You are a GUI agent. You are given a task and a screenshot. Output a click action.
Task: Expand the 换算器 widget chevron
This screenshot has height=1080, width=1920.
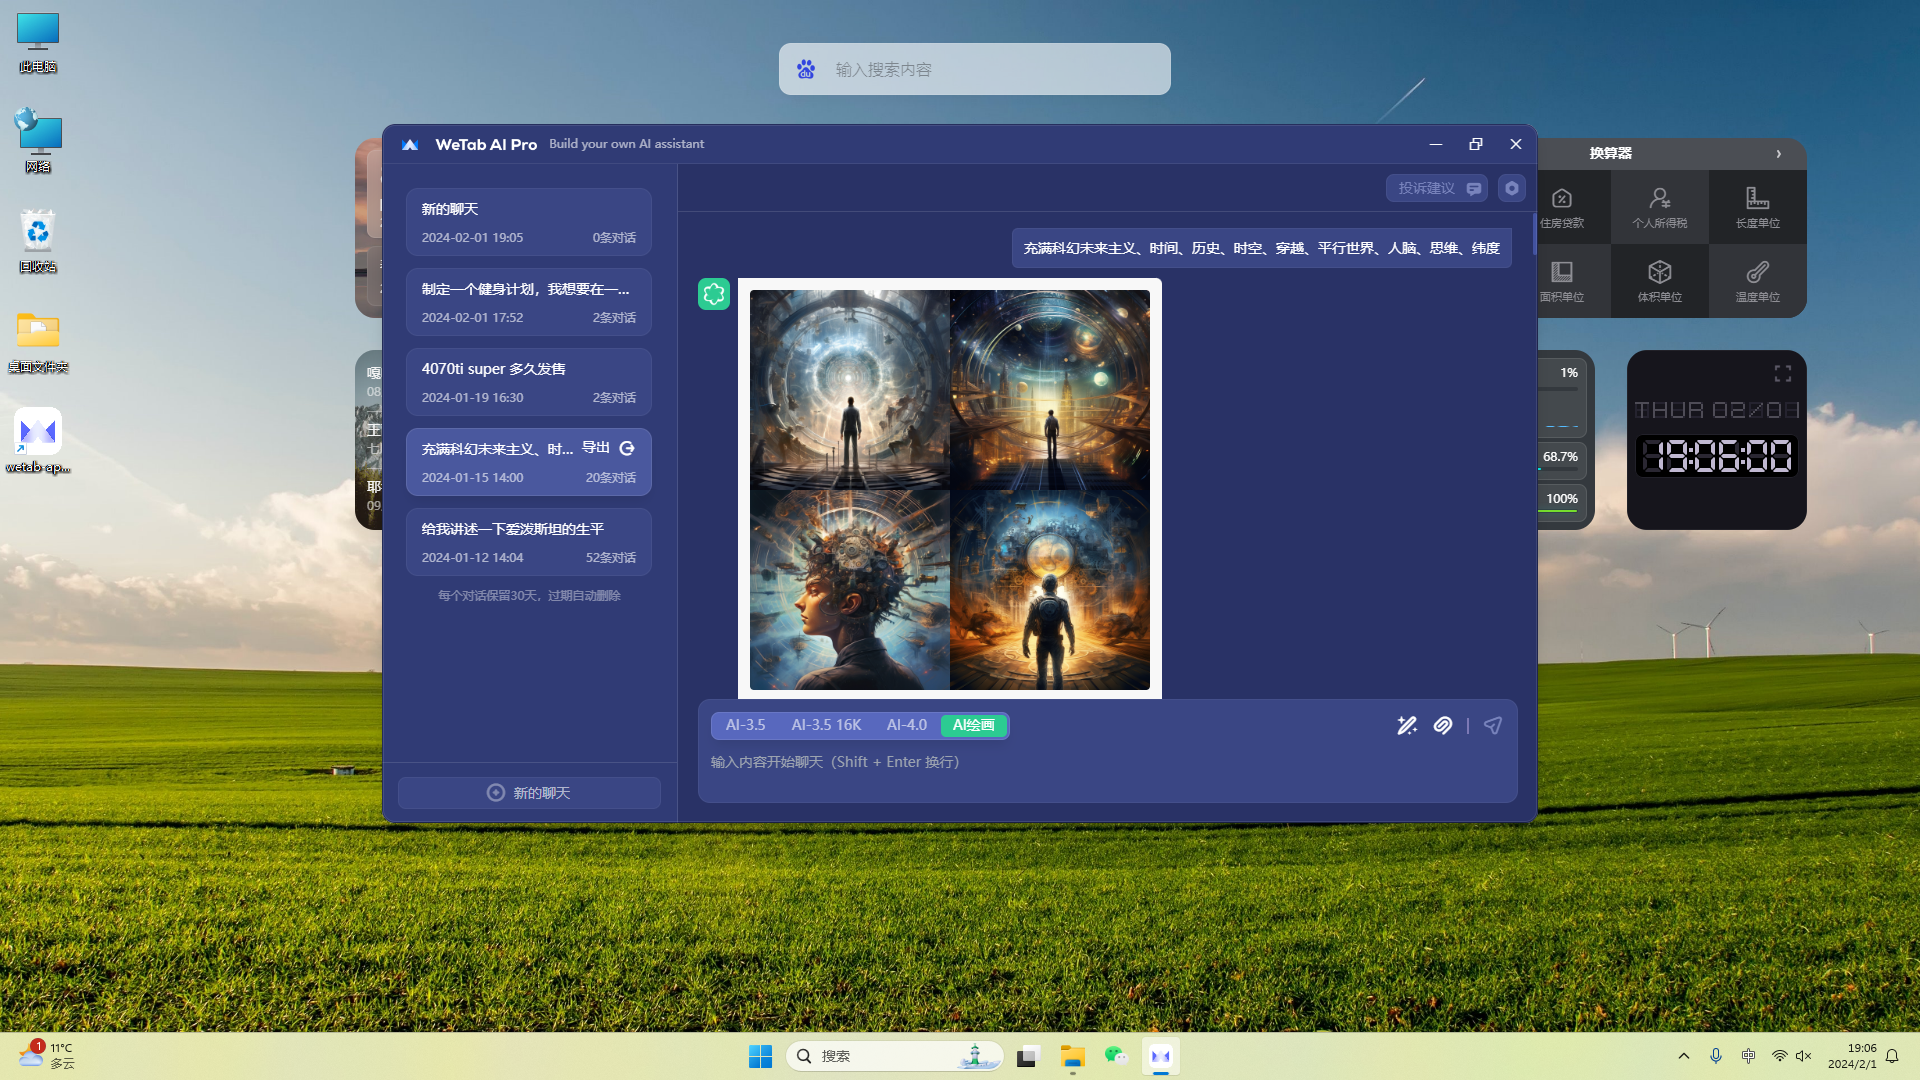(x=1778, y=154)
